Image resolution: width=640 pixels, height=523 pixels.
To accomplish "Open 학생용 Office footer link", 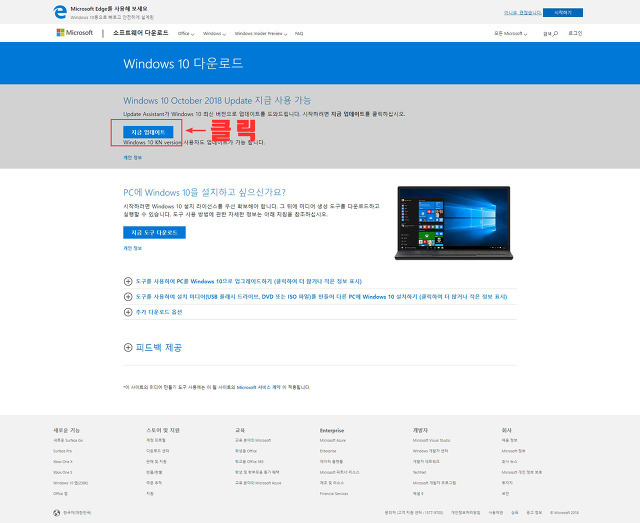I will [x=246, y=451].
